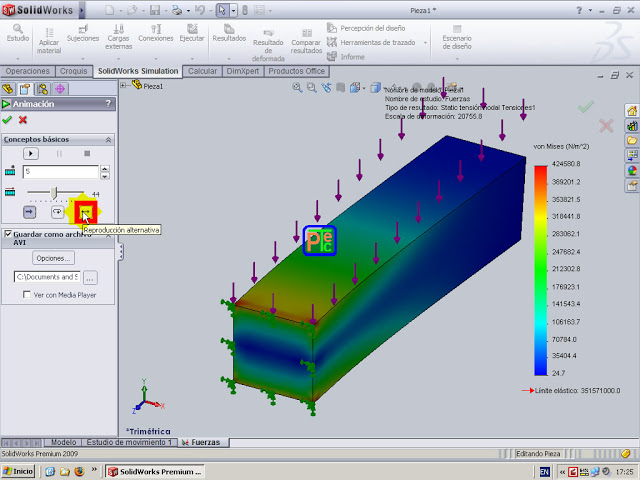Open Herramientas de trazado
The image size is (640, 480).
coord(371,42)
